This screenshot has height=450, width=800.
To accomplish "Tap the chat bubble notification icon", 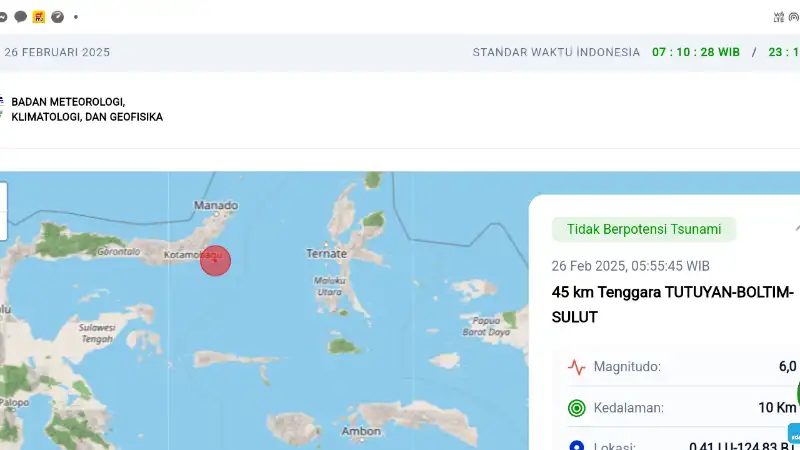I will click(x=20, y=17).
